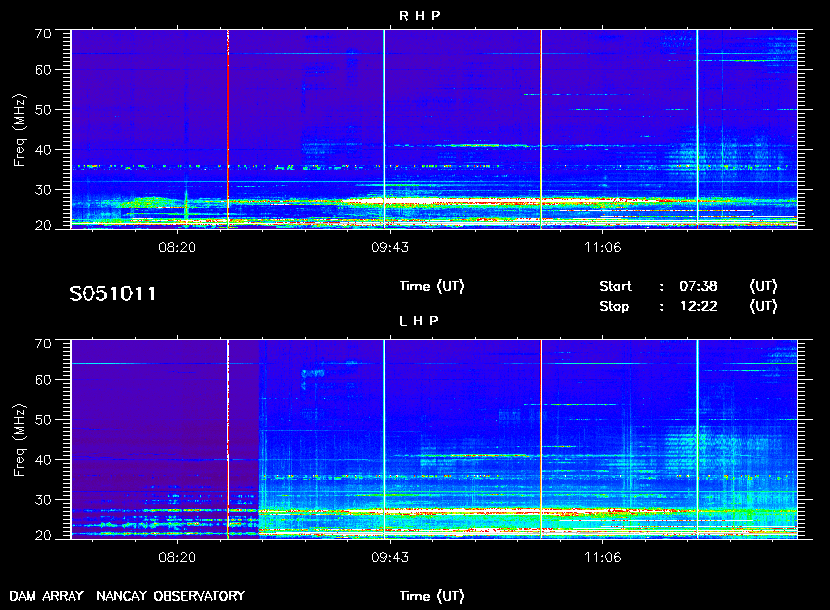The image size is (830, 610).
Task: Click the 20 frequency tick of LHP panel
Action: pyautogui.click(x=43, y=535)
